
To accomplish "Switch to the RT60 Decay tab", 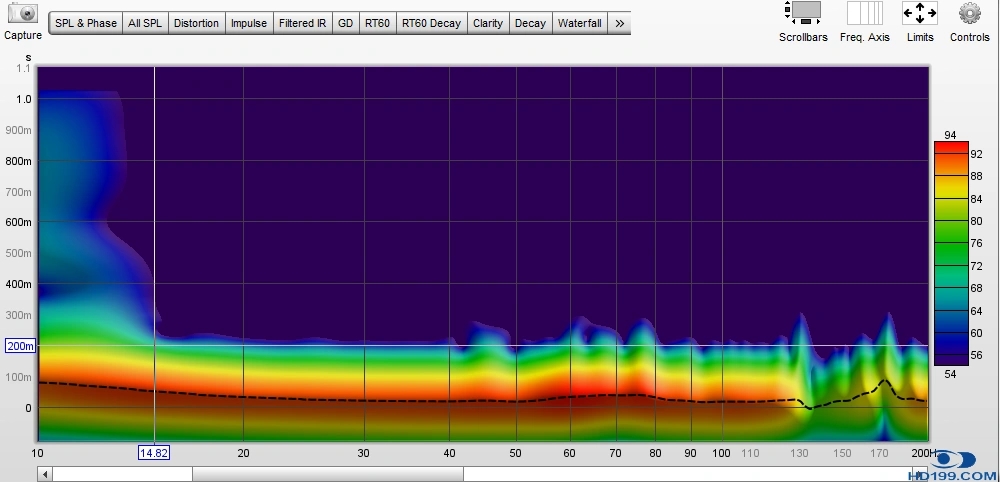I will (x=432, y=23).
